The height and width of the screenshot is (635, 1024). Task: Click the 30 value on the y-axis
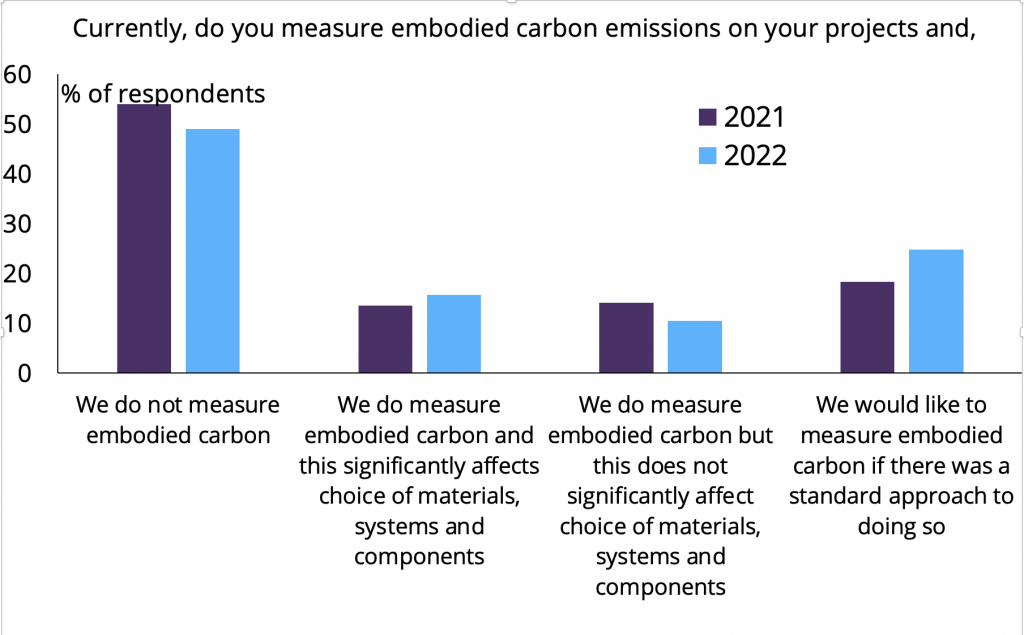click(x=18, y=224)
